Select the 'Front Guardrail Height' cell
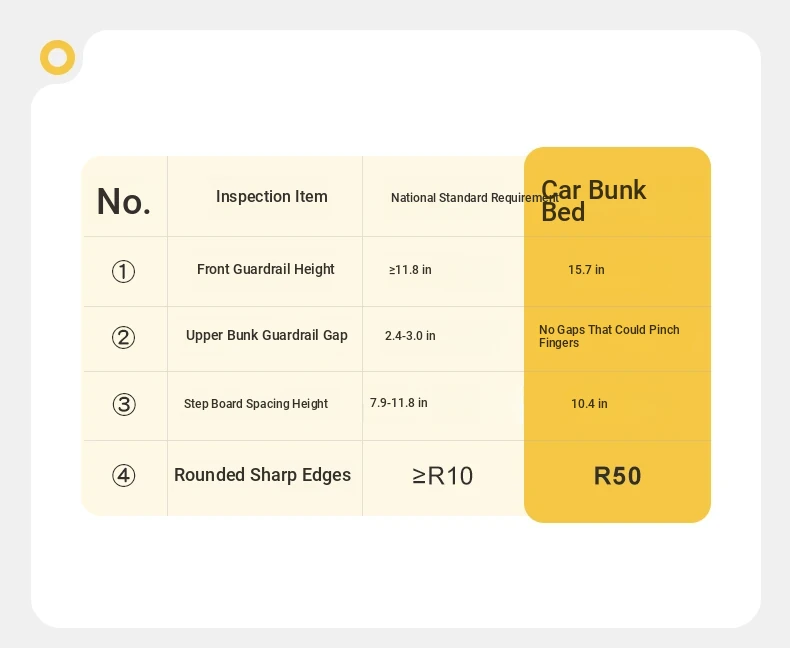Image resolution: width=790 pixels, height=648 pixels. click(266, 270)
